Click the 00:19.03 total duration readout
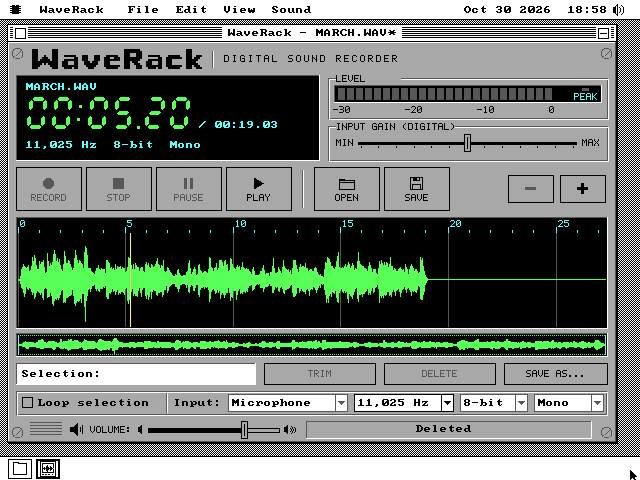This screenshot has height=480, width=640. tap(246, 124)
